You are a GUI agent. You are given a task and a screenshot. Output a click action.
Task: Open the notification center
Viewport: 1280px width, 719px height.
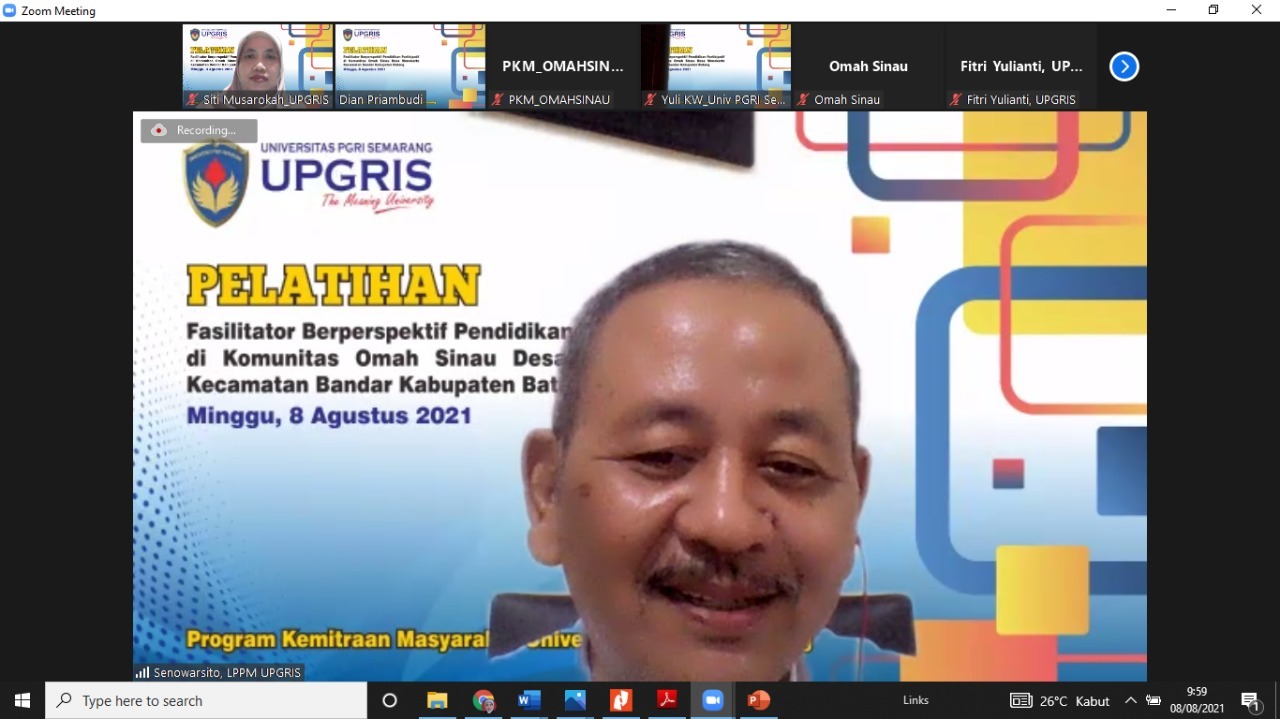pyautogui.click(x=1250, y=700)
